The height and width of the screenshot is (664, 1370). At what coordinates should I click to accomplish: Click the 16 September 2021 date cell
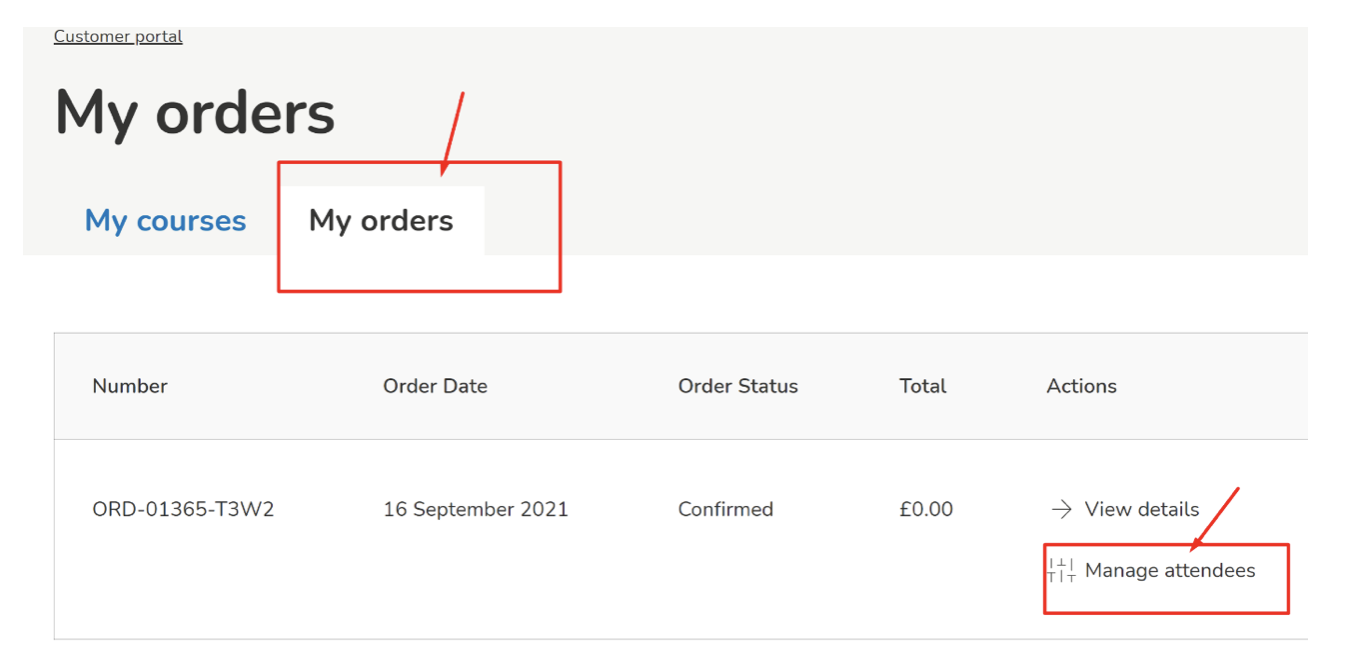(475, 510)
